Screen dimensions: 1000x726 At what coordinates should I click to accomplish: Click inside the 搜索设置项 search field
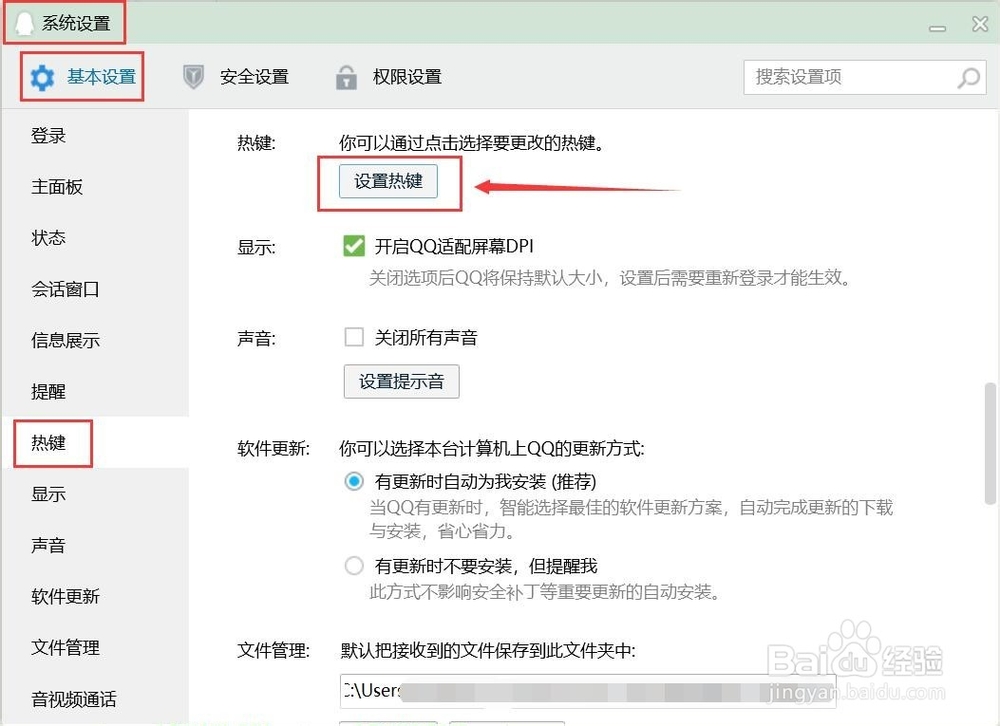click(x=850, y=77)
